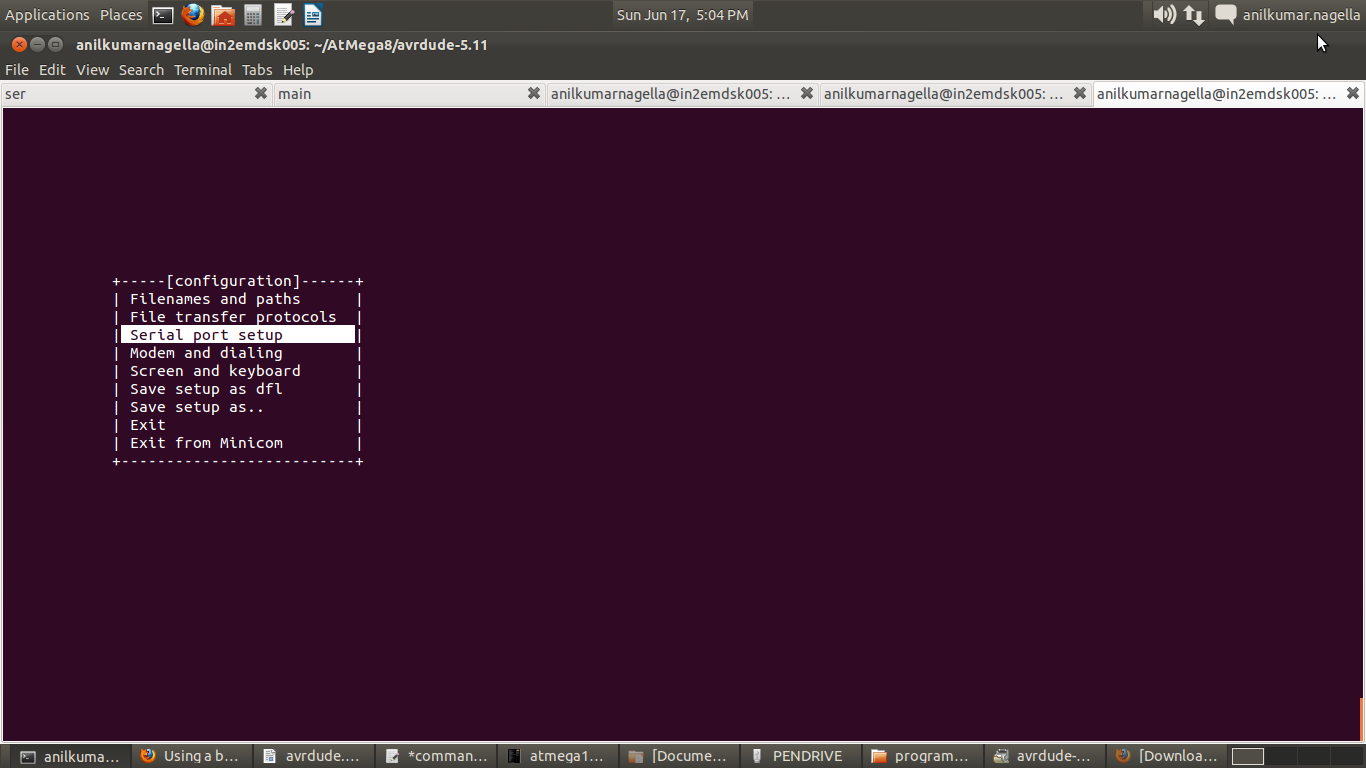Screen dimensions: 1366x768
Task: Choose 'Save setup as..' entry
Action: point(197,407)
